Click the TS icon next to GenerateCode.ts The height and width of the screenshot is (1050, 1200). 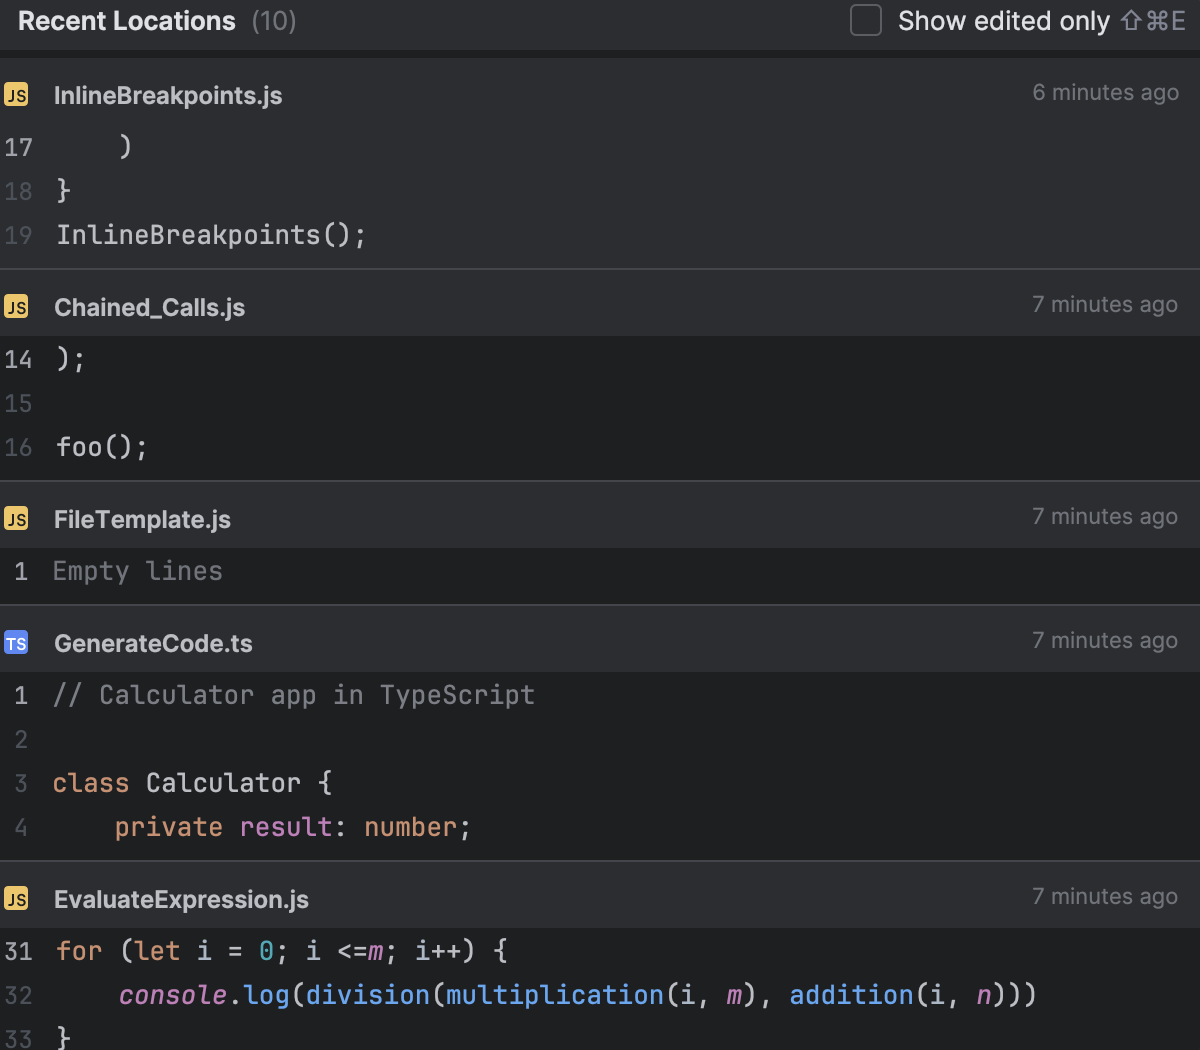click(x=17, y=643)
